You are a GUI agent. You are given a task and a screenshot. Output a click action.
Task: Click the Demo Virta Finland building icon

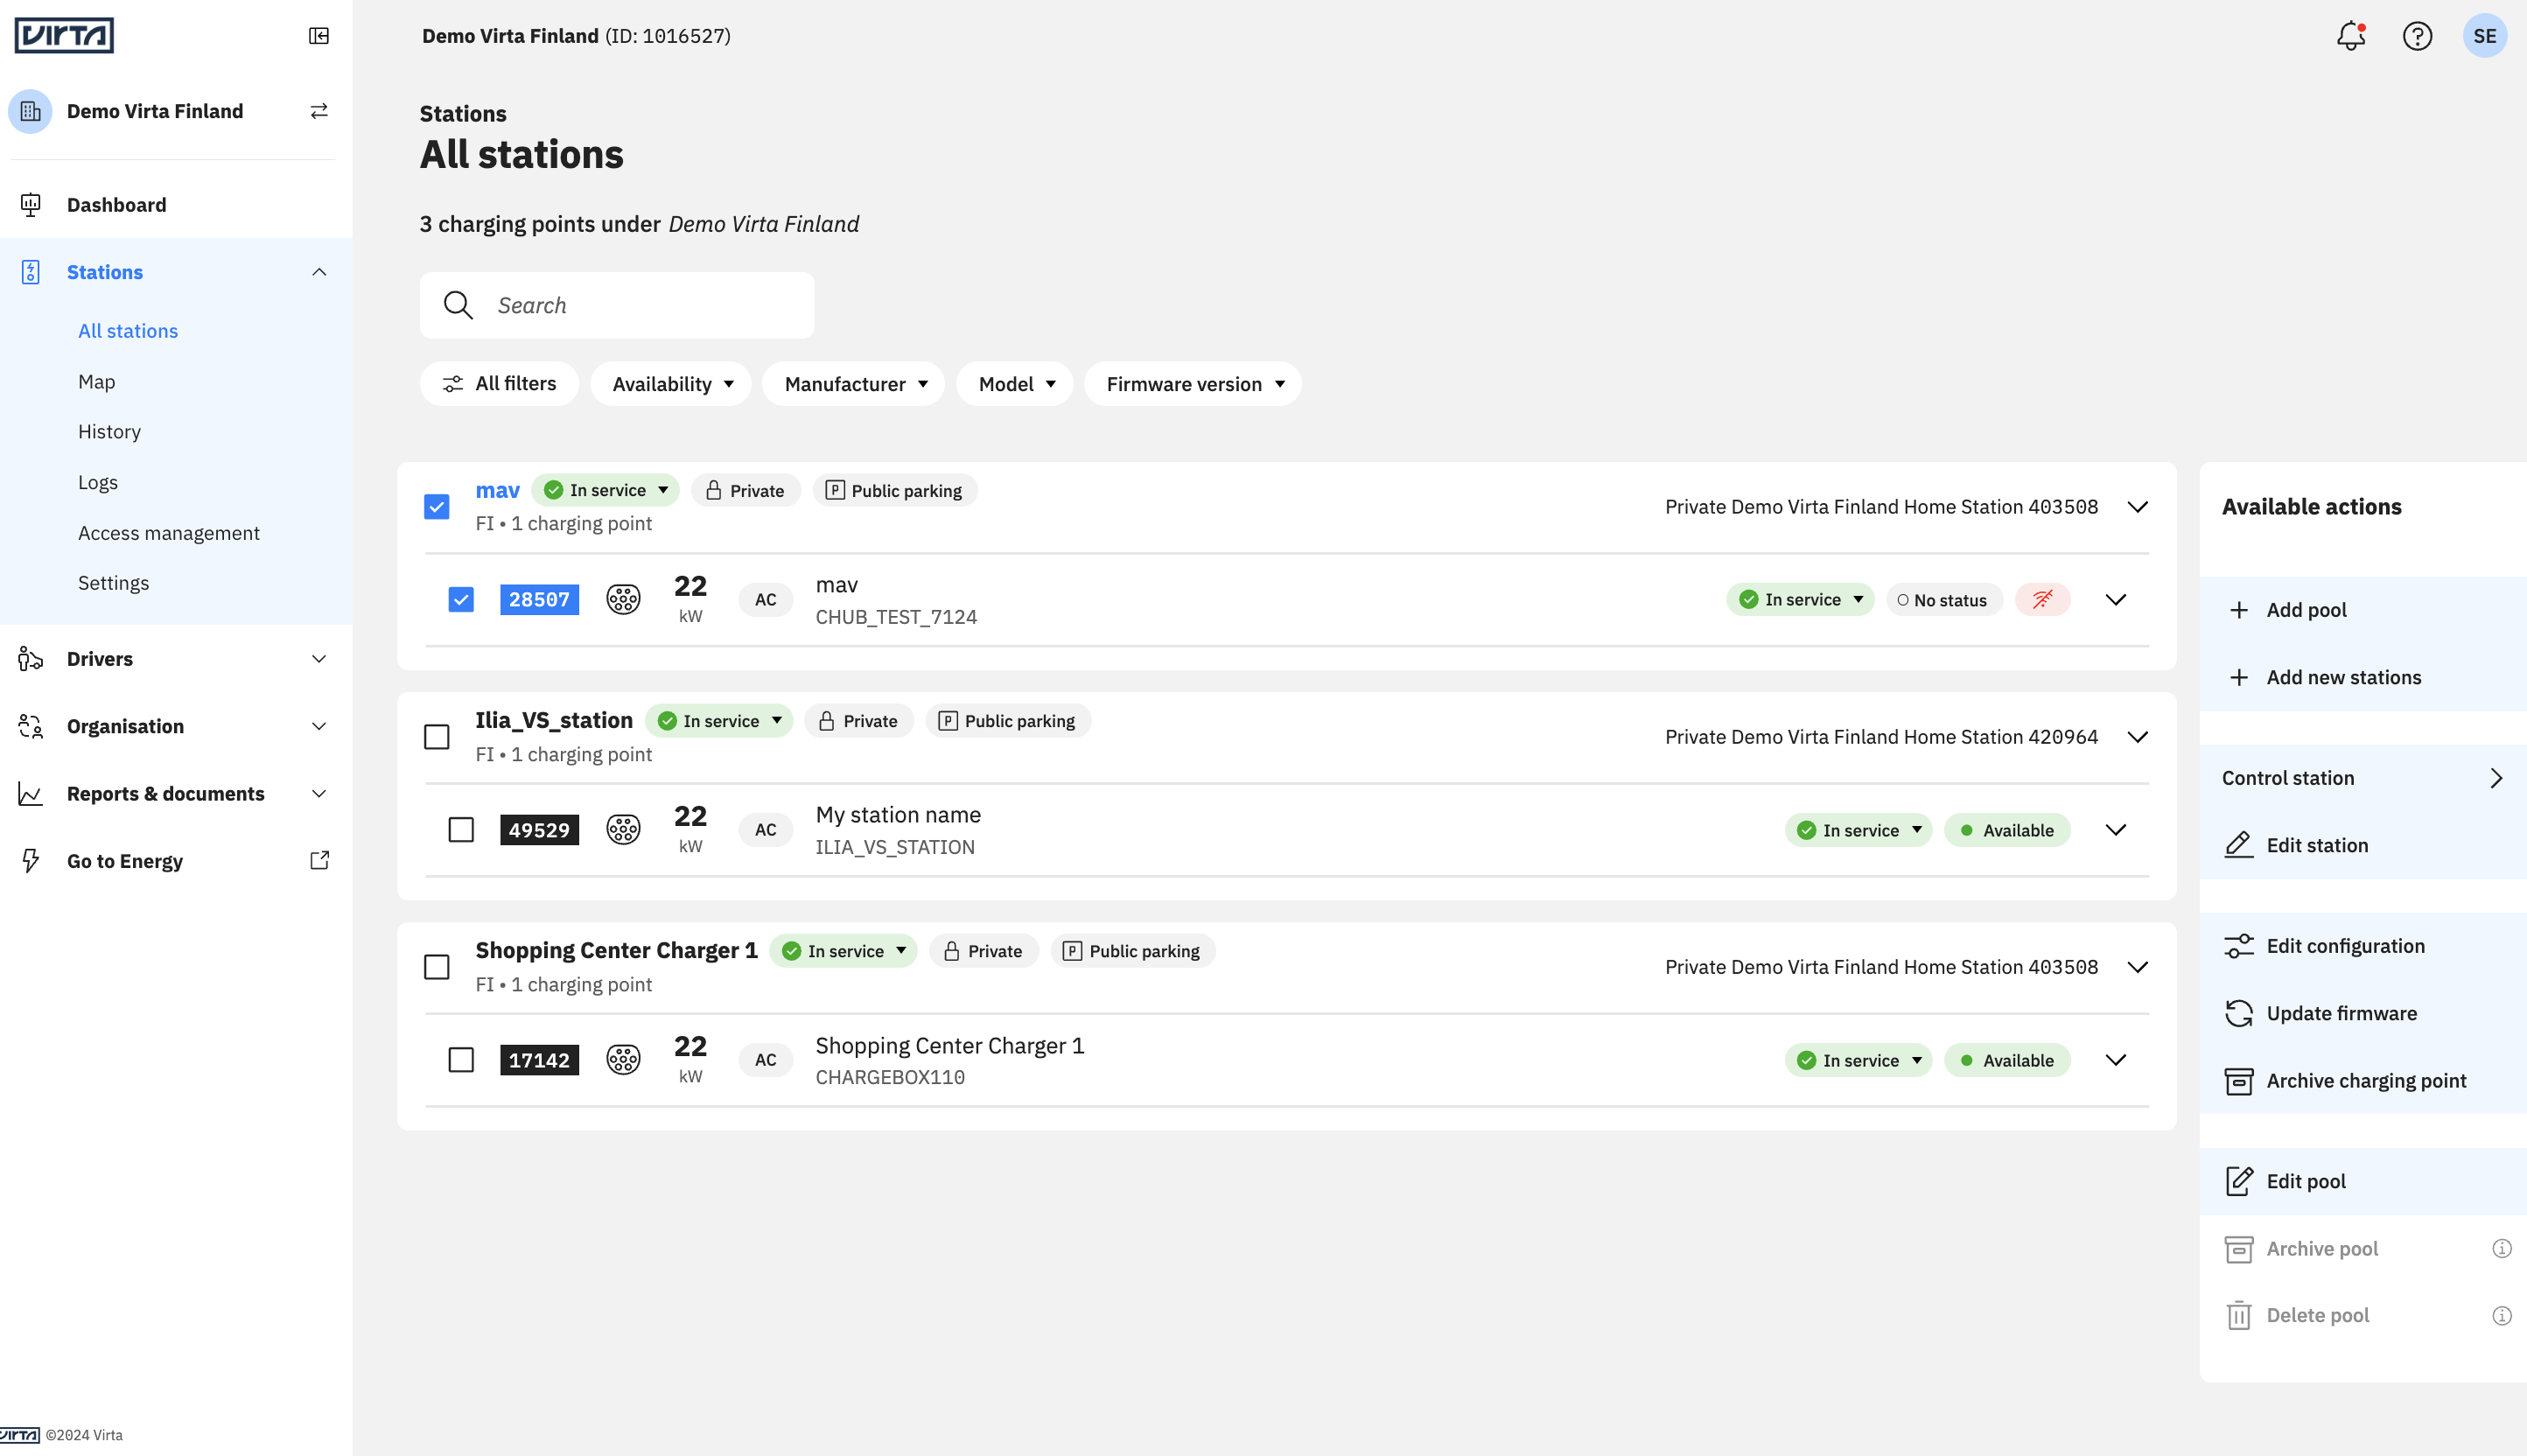coord(30,111)
